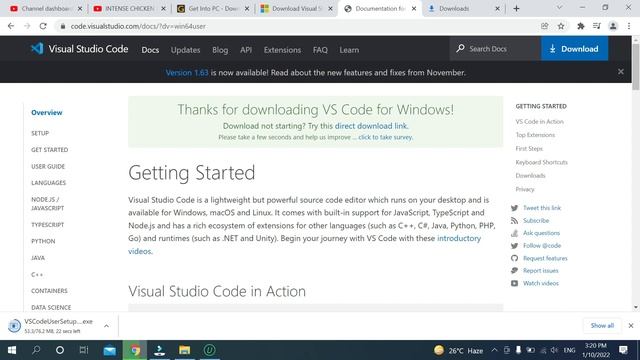
Task: Open the action center notification icon
Action: point(623,350)
